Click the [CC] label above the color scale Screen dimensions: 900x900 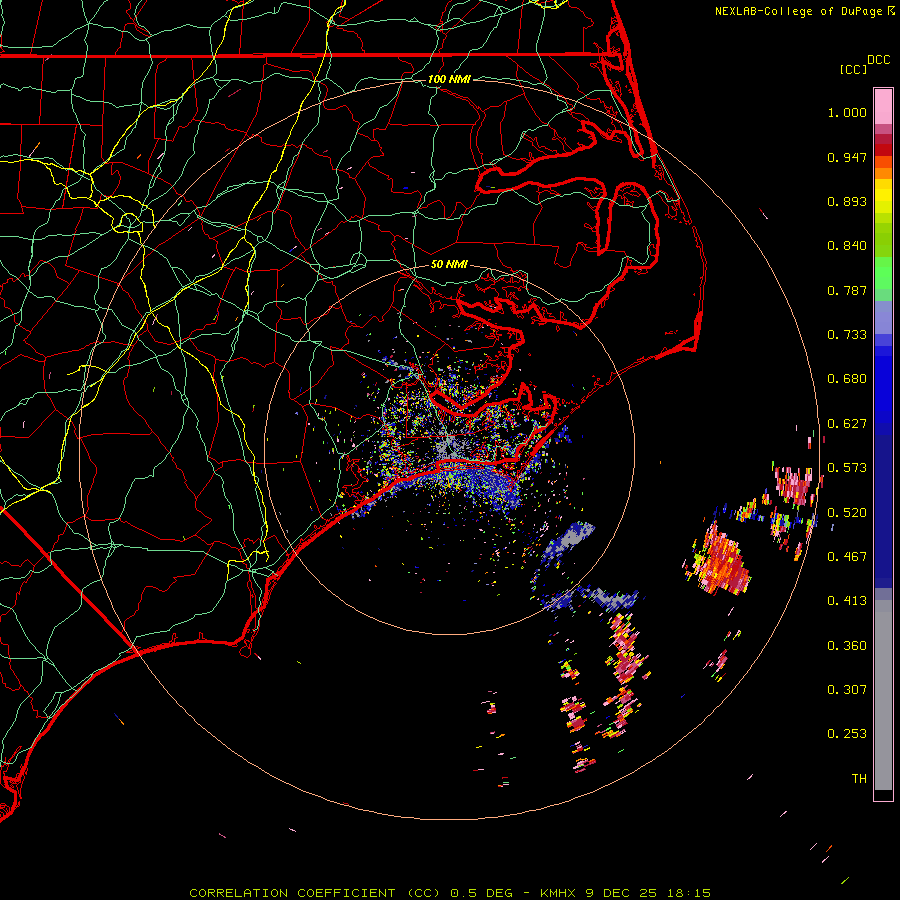click(x=853, y=69)
